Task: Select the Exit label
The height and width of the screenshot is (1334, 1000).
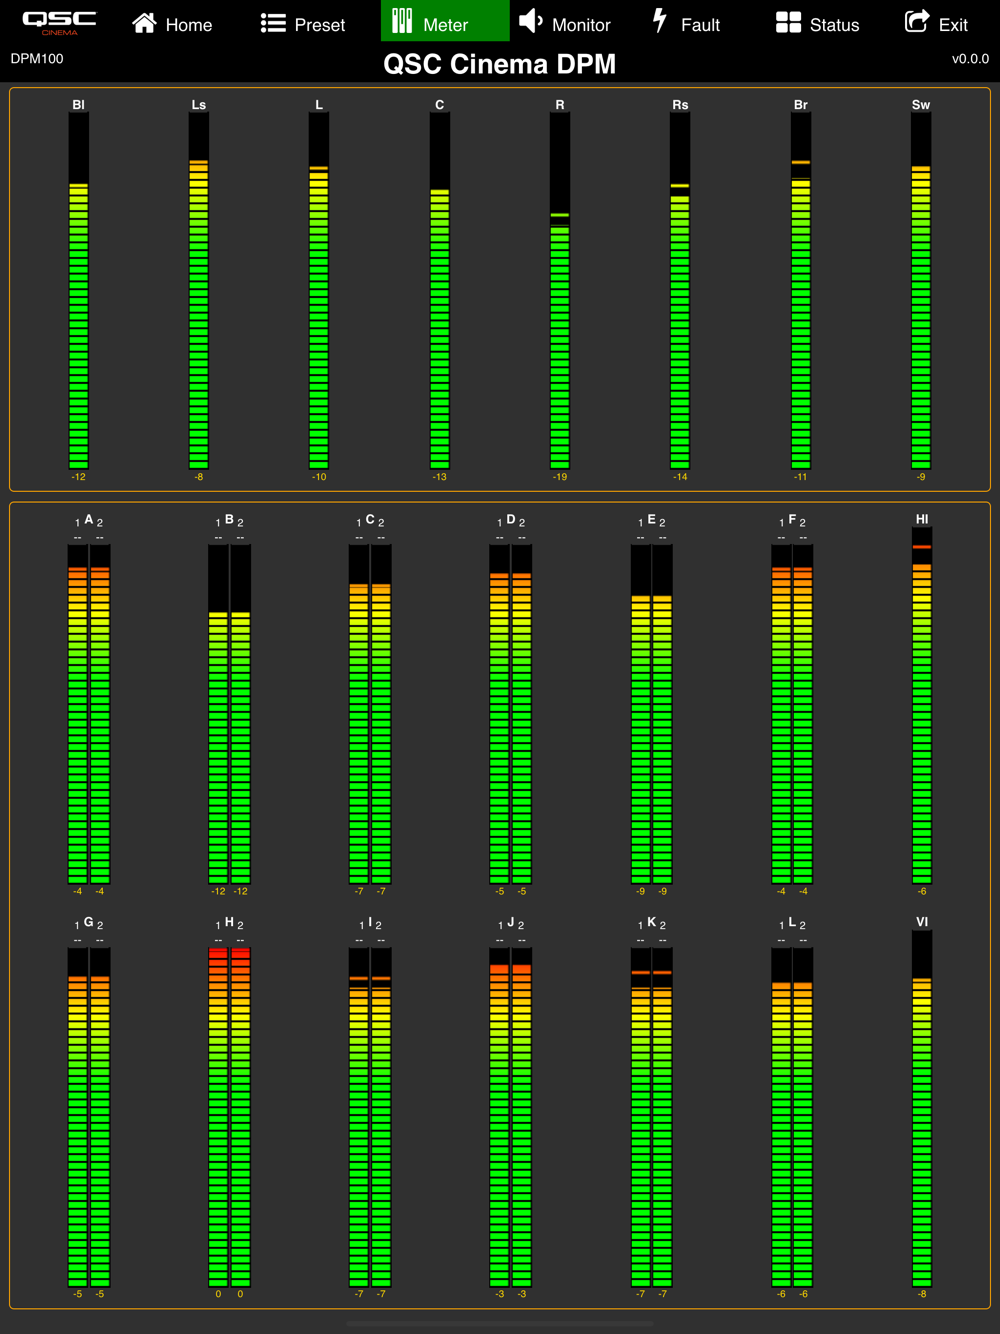Action: point(953,25)
